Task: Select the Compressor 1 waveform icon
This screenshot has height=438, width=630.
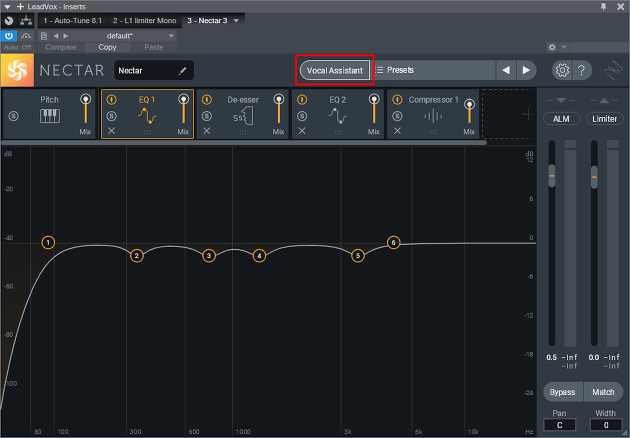Action: coord(433,117)
